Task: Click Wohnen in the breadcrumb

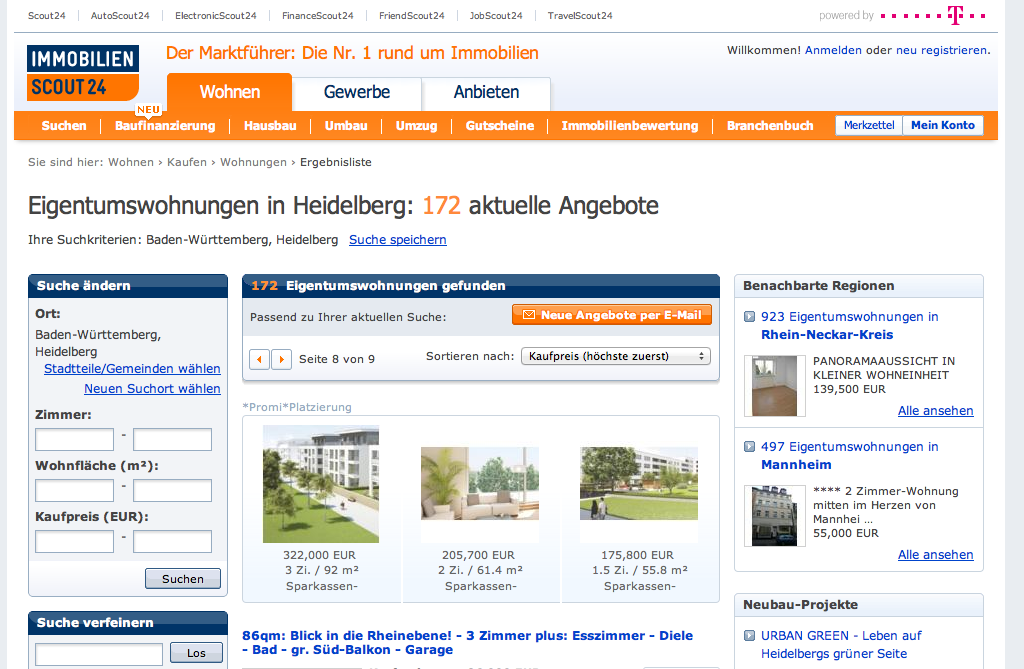Action: point(131,162)
